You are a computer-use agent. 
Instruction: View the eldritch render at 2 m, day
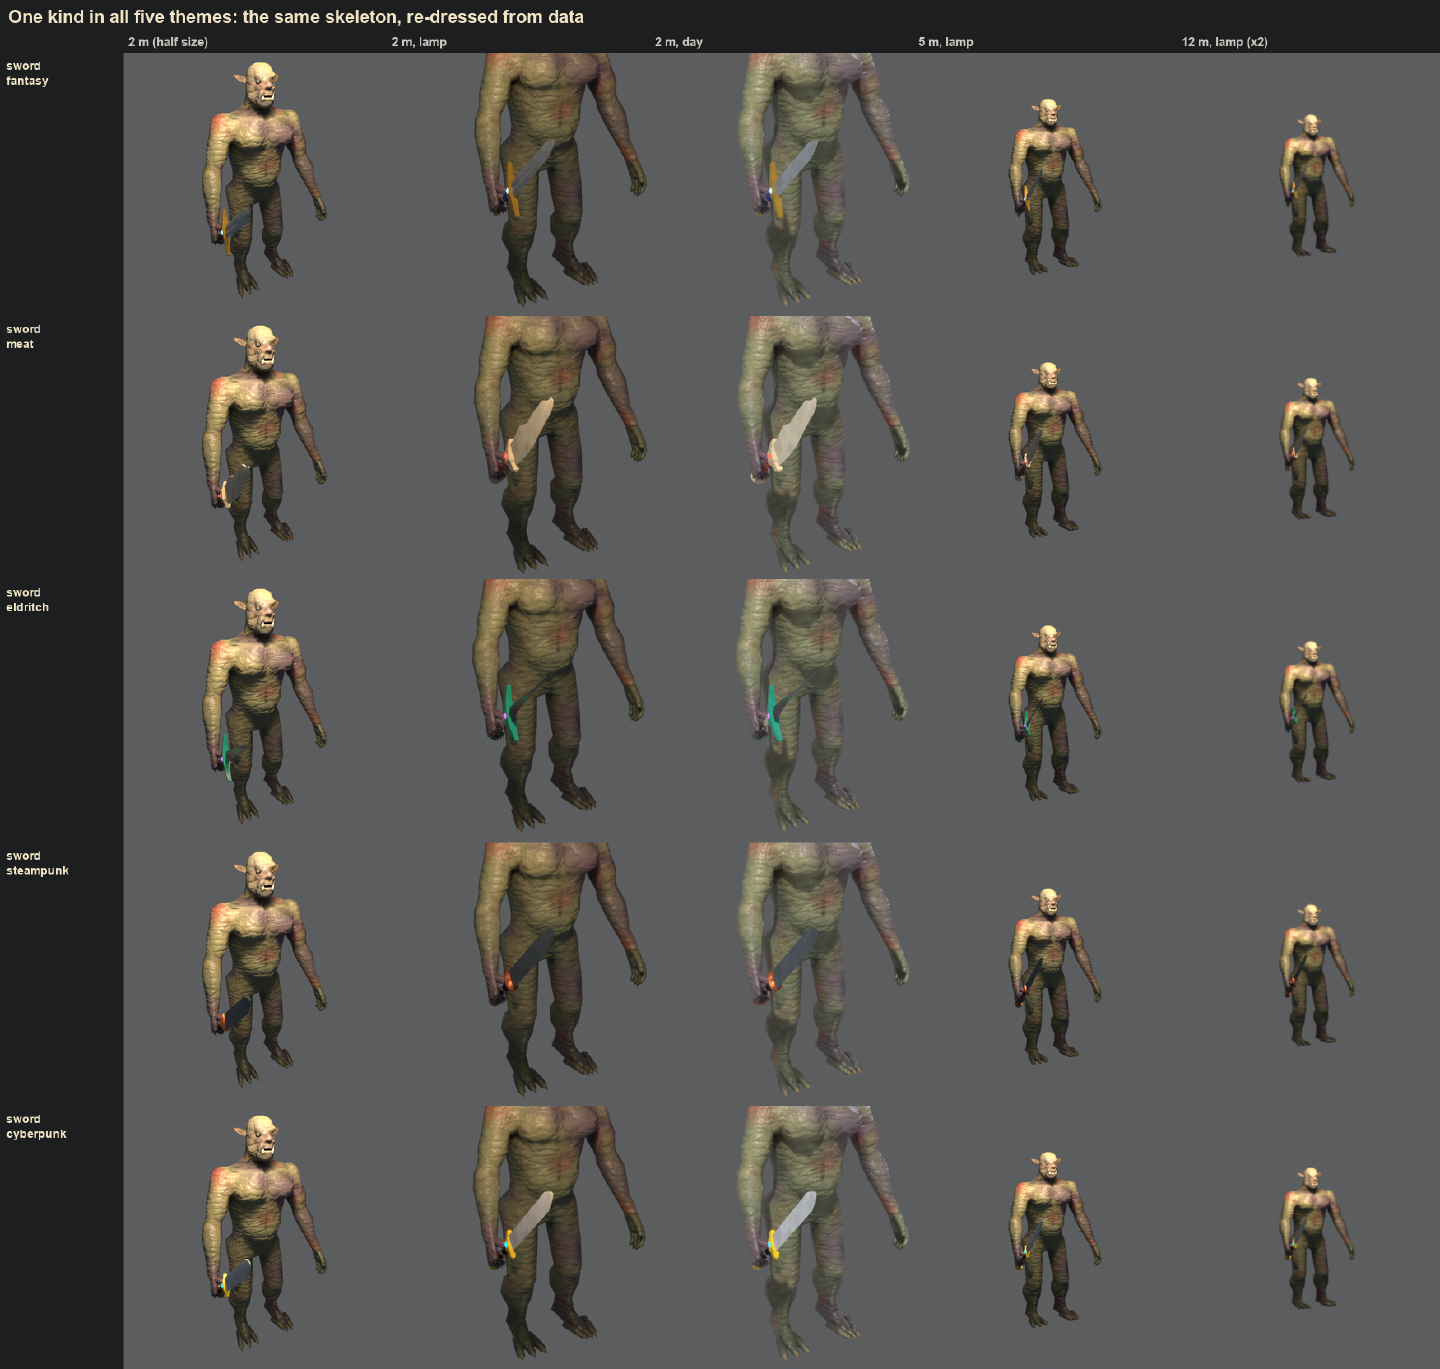(782, 712)
